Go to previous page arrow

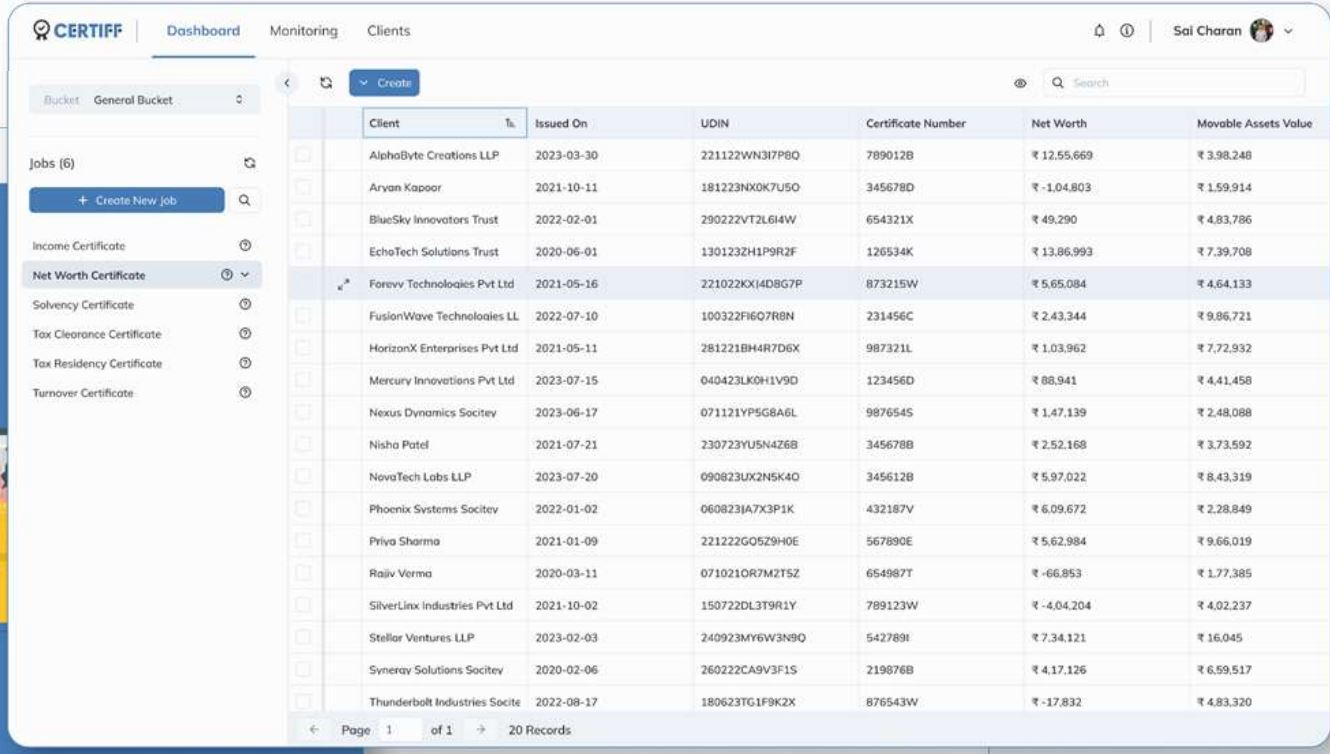(x=314, y=731)
